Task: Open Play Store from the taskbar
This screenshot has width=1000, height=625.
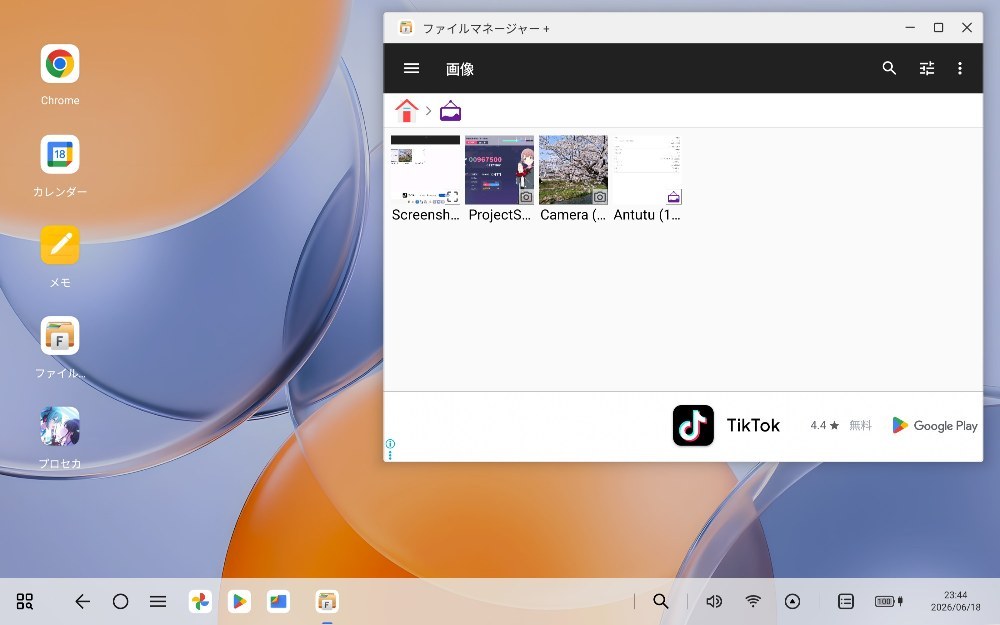Action: click(239, 601)
